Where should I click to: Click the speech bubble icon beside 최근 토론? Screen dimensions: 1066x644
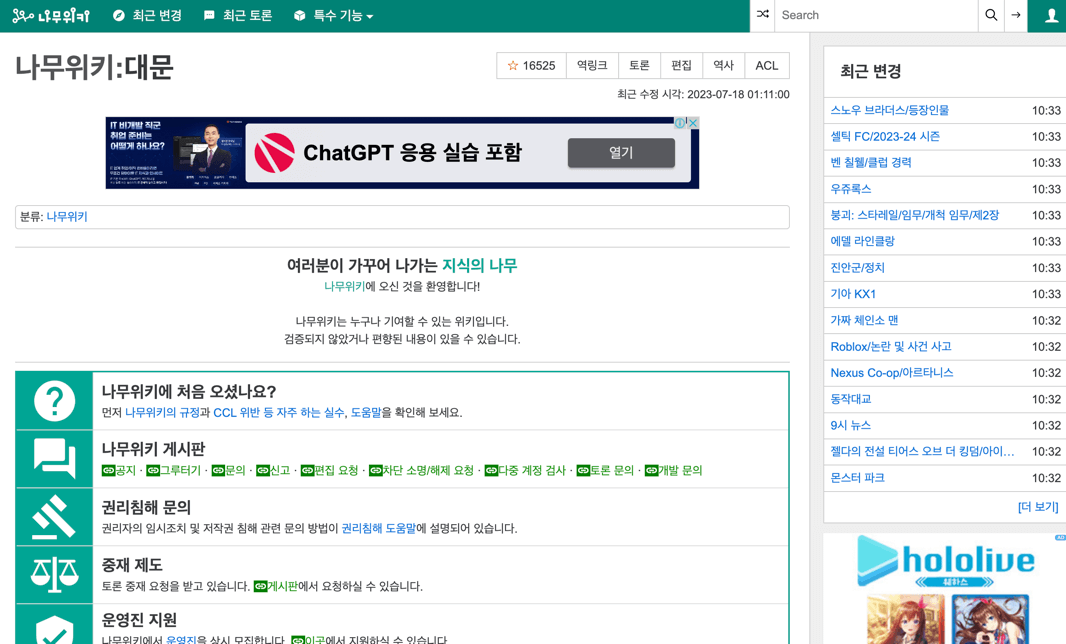pos(208,15)
